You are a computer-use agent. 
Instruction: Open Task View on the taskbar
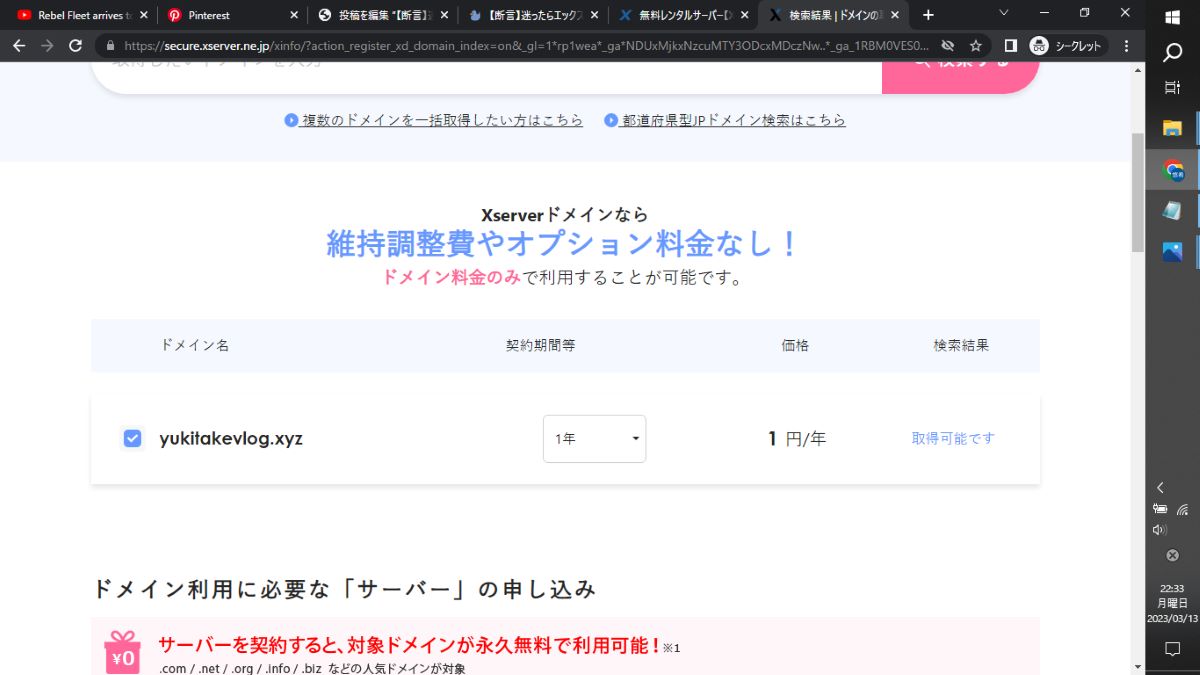click(1173, 89)
